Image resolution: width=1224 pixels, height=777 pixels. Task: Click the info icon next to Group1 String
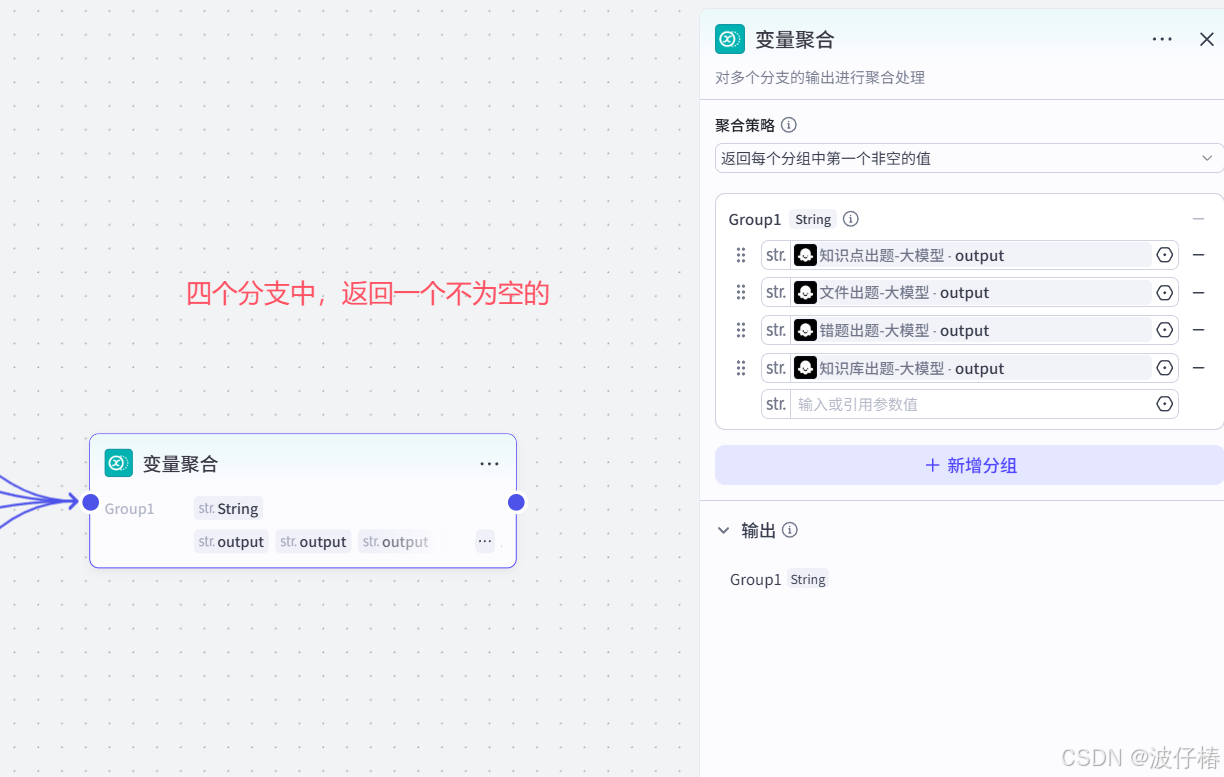click(850, 218)
